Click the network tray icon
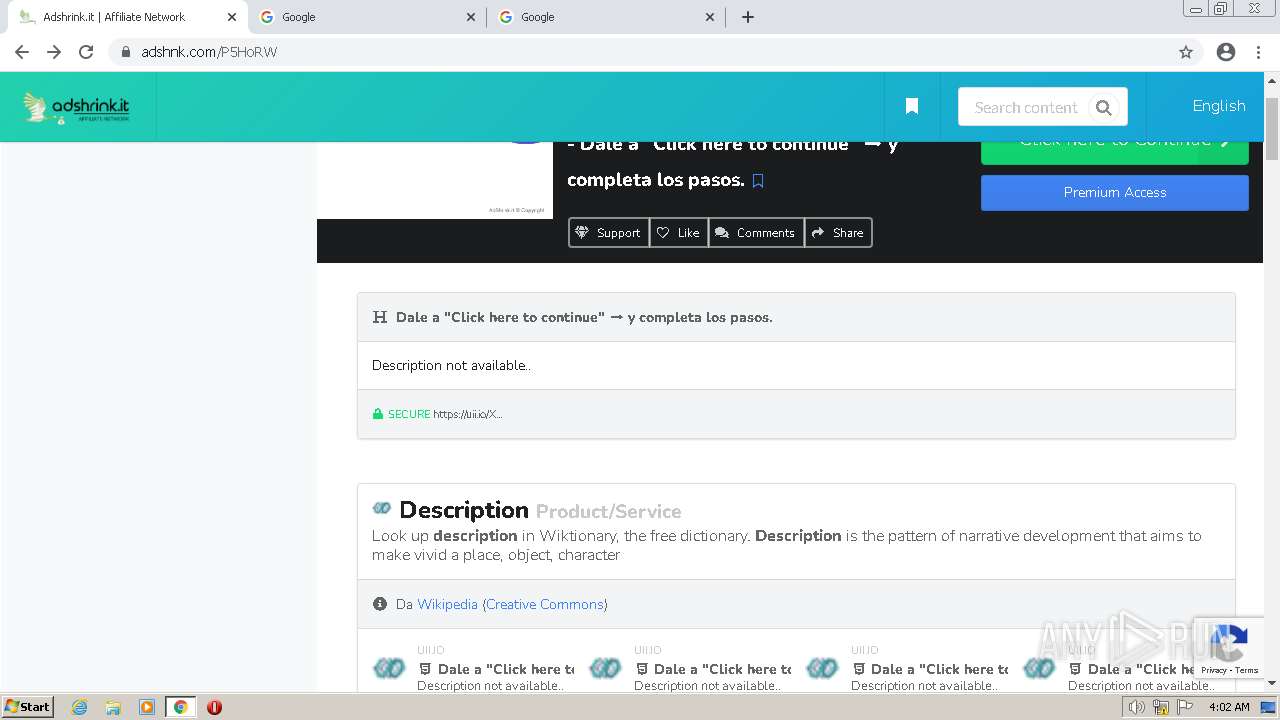Viewport: 1280px width, 720px height. [1160, 707]
